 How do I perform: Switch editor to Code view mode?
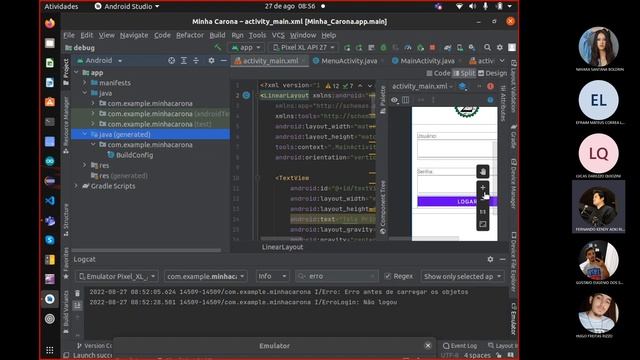point(438,73)
